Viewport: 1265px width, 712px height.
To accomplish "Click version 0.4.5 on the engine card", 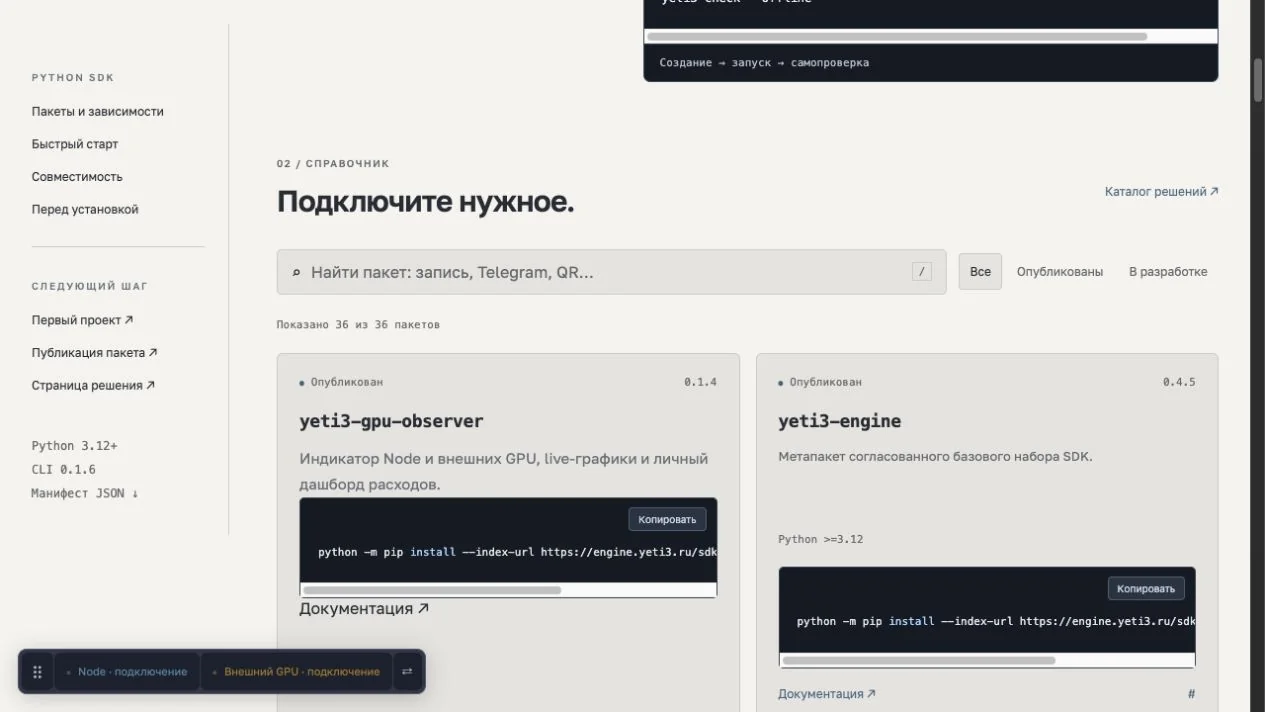I will [x=1179, y=382].
